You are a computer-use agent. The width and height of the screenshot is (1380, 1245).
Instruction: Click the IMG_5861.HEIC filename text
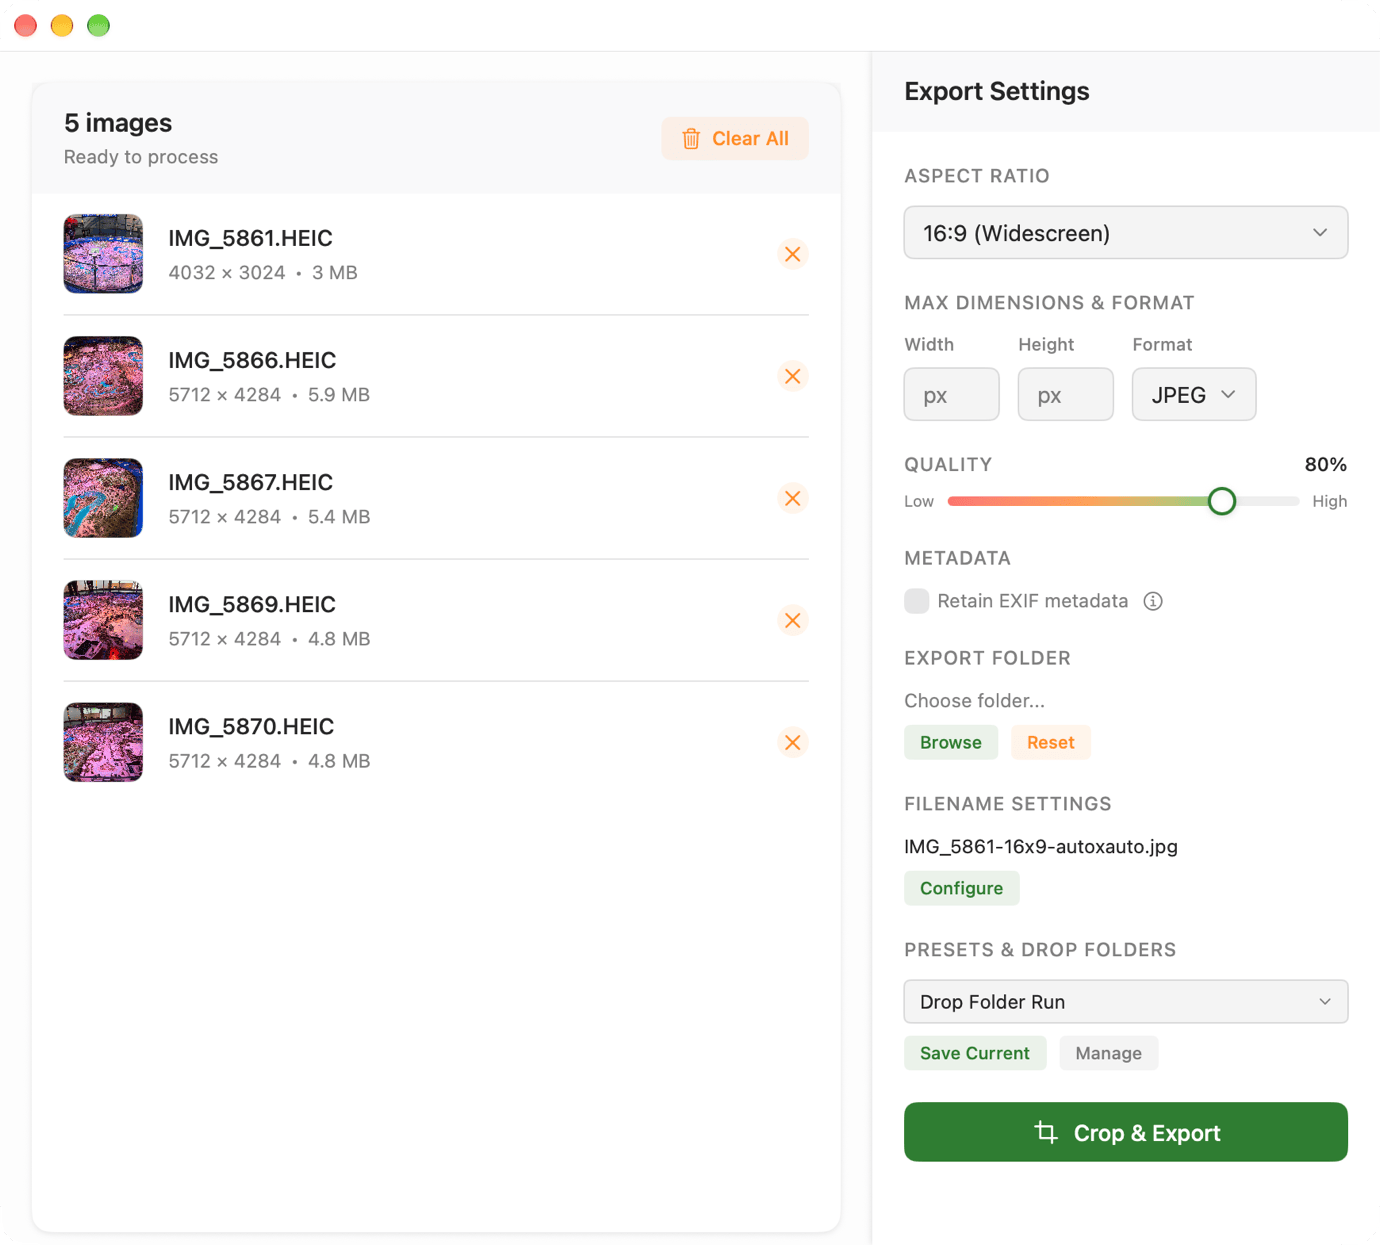coord(250,238)
